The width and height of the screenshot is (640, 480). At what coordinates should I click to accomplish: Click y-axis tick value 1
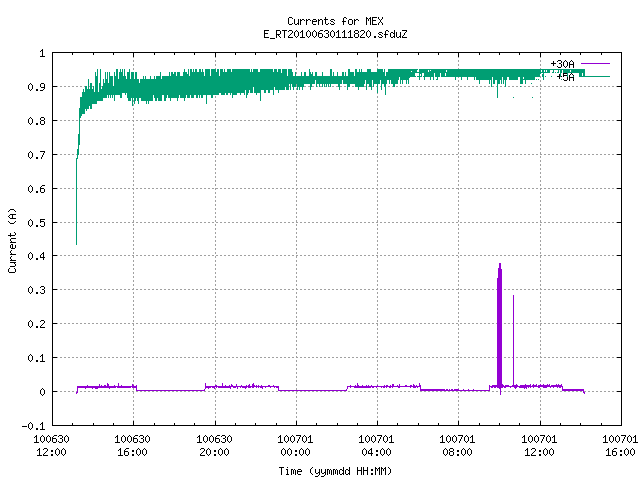click(x=42, y=53)
